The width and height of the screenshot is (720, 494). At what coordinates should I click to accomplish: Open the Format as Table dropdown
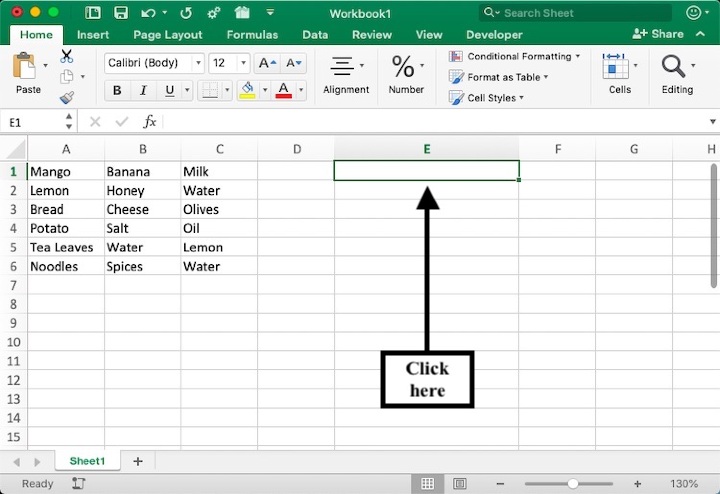(499, 77)
